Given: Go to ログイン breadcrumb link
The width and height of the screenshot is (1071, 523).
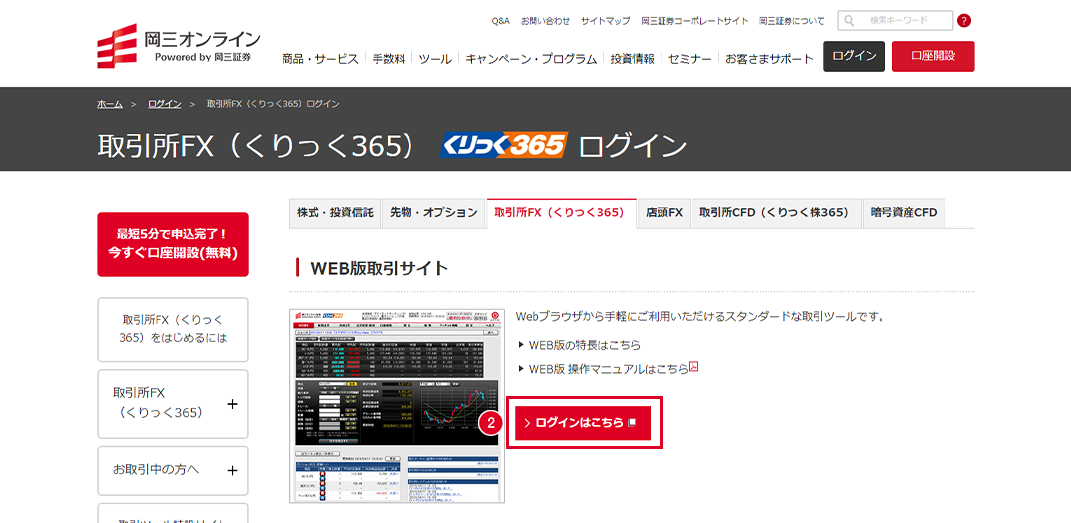Looking at the screenshot, I should click(x=165, y=104).
